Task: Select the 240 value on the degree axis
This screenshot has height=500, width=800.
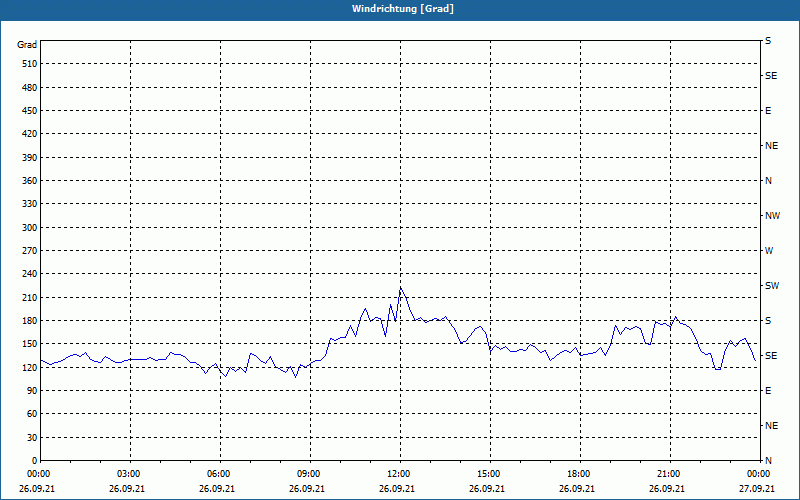Action: (x=30, y=274)
